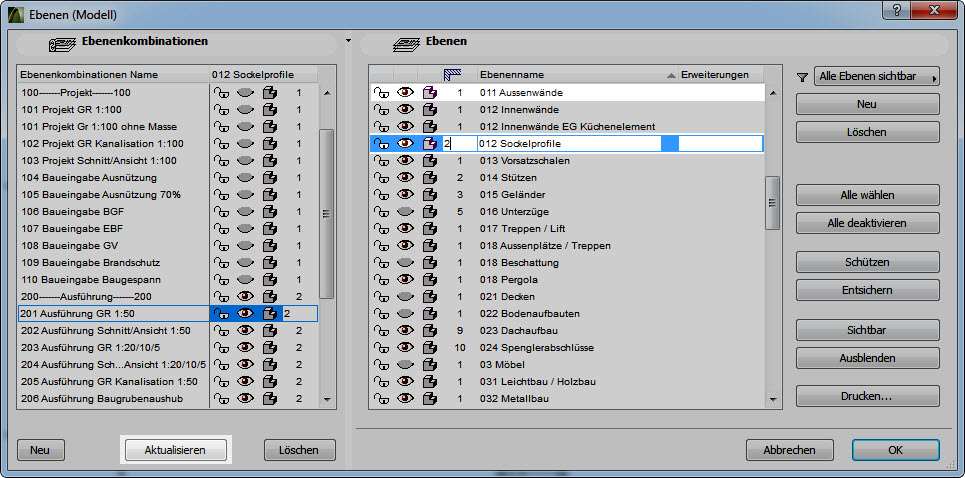965x478 pixels.
Task: Click layer combinations scrollbar thumb
Action: [x=327, y=213]
